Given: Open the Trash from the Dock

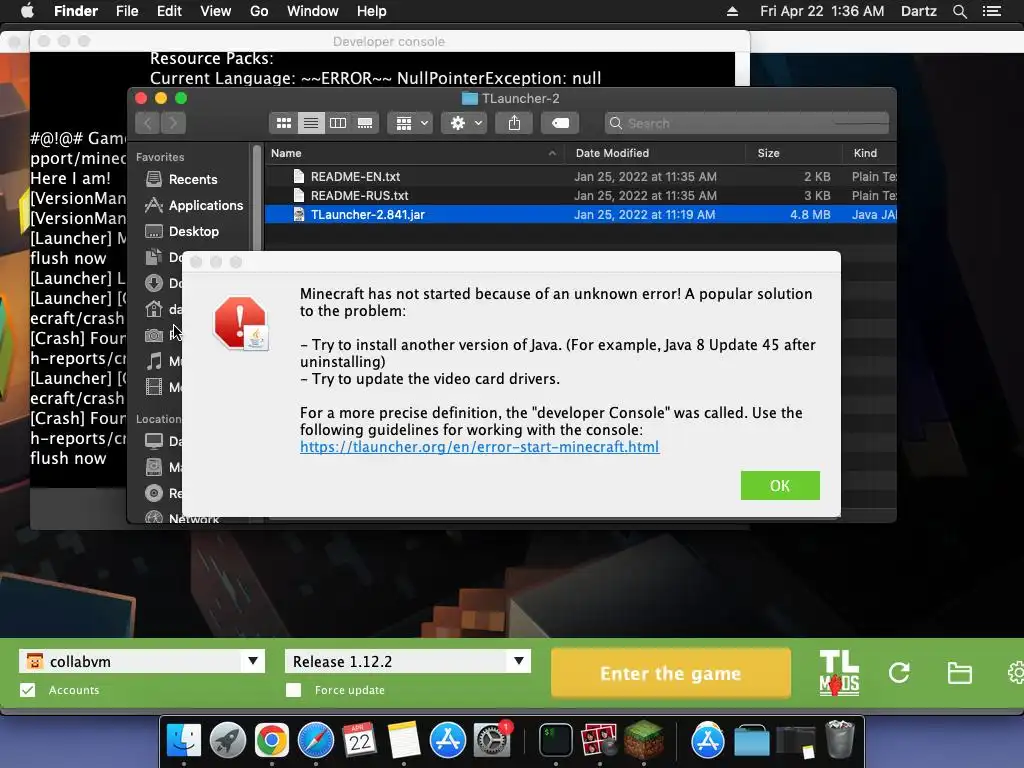Looking at the screenshot, I should [839, 741].
